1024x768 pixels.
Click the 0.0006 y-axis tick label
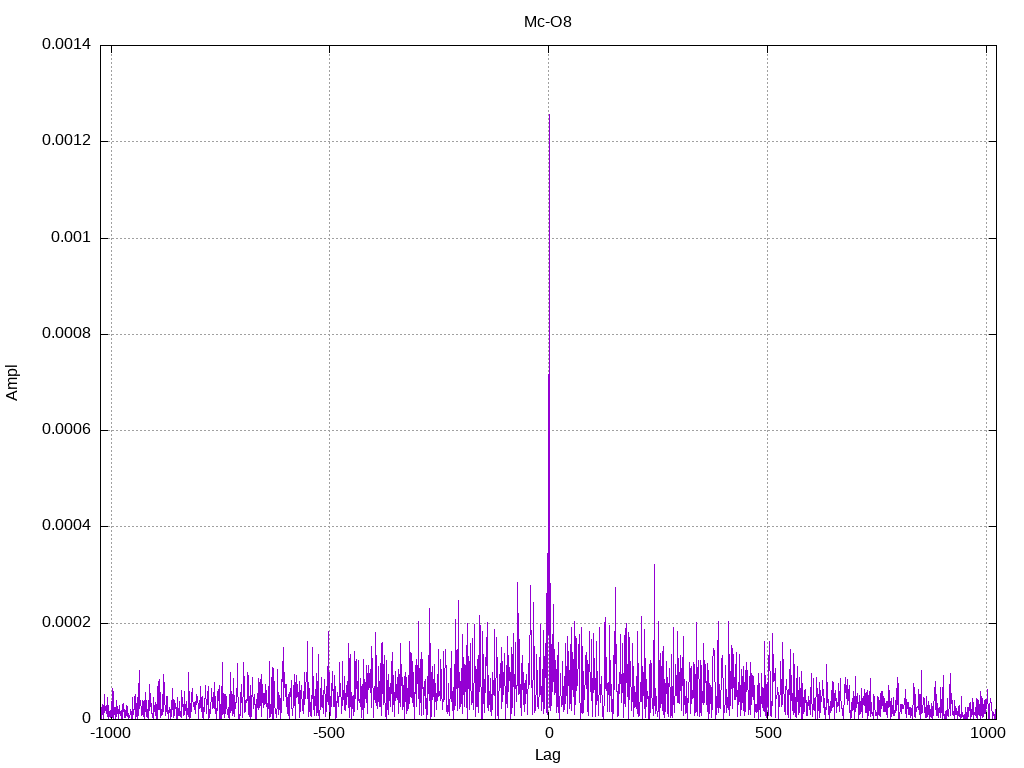(67, 429)
